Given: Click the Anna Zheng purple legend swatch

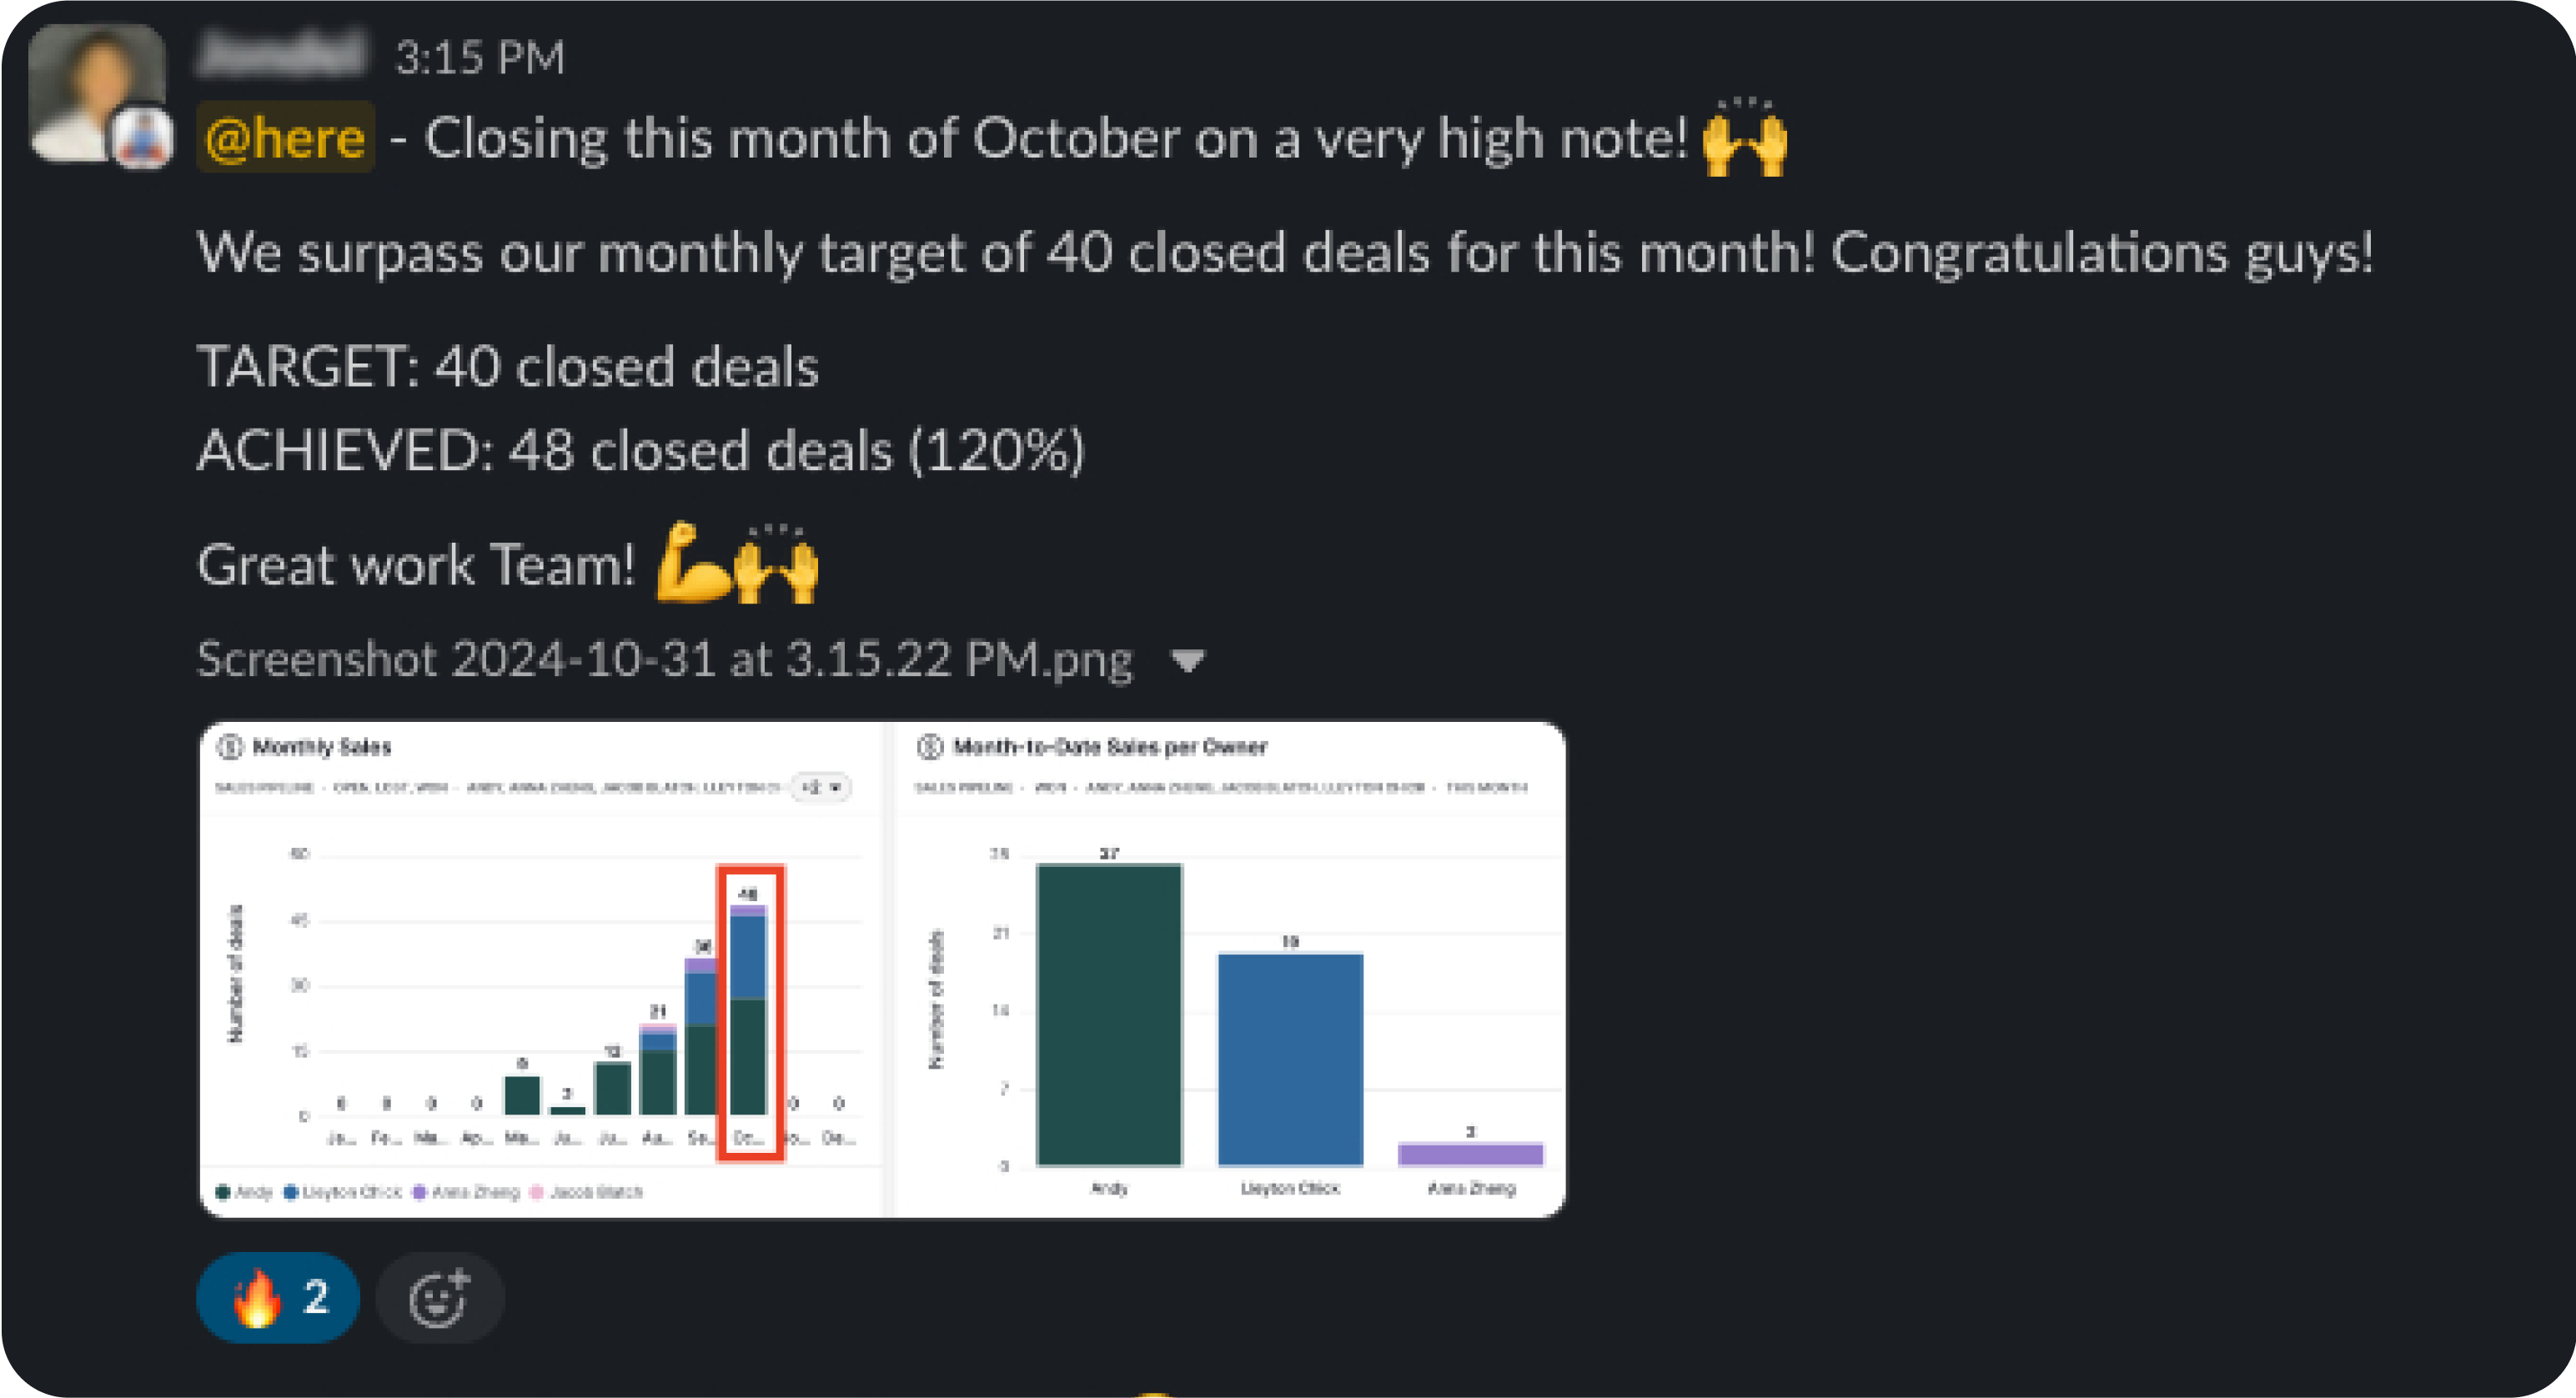Looking at the screenshot, I should tap(420, 1192).
